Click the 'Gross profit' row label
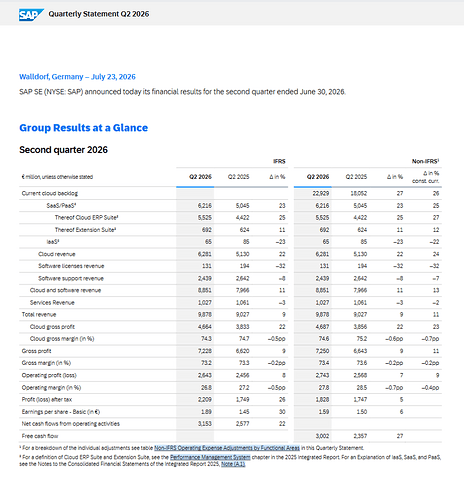Screen dimensions: 464x500 (36, 351)
